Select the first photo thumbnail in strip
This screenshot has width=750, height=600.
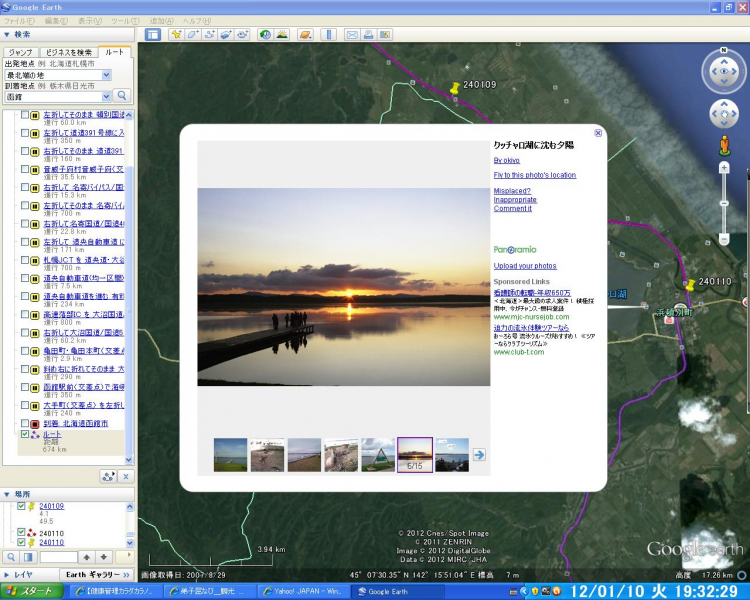[231, 455]
